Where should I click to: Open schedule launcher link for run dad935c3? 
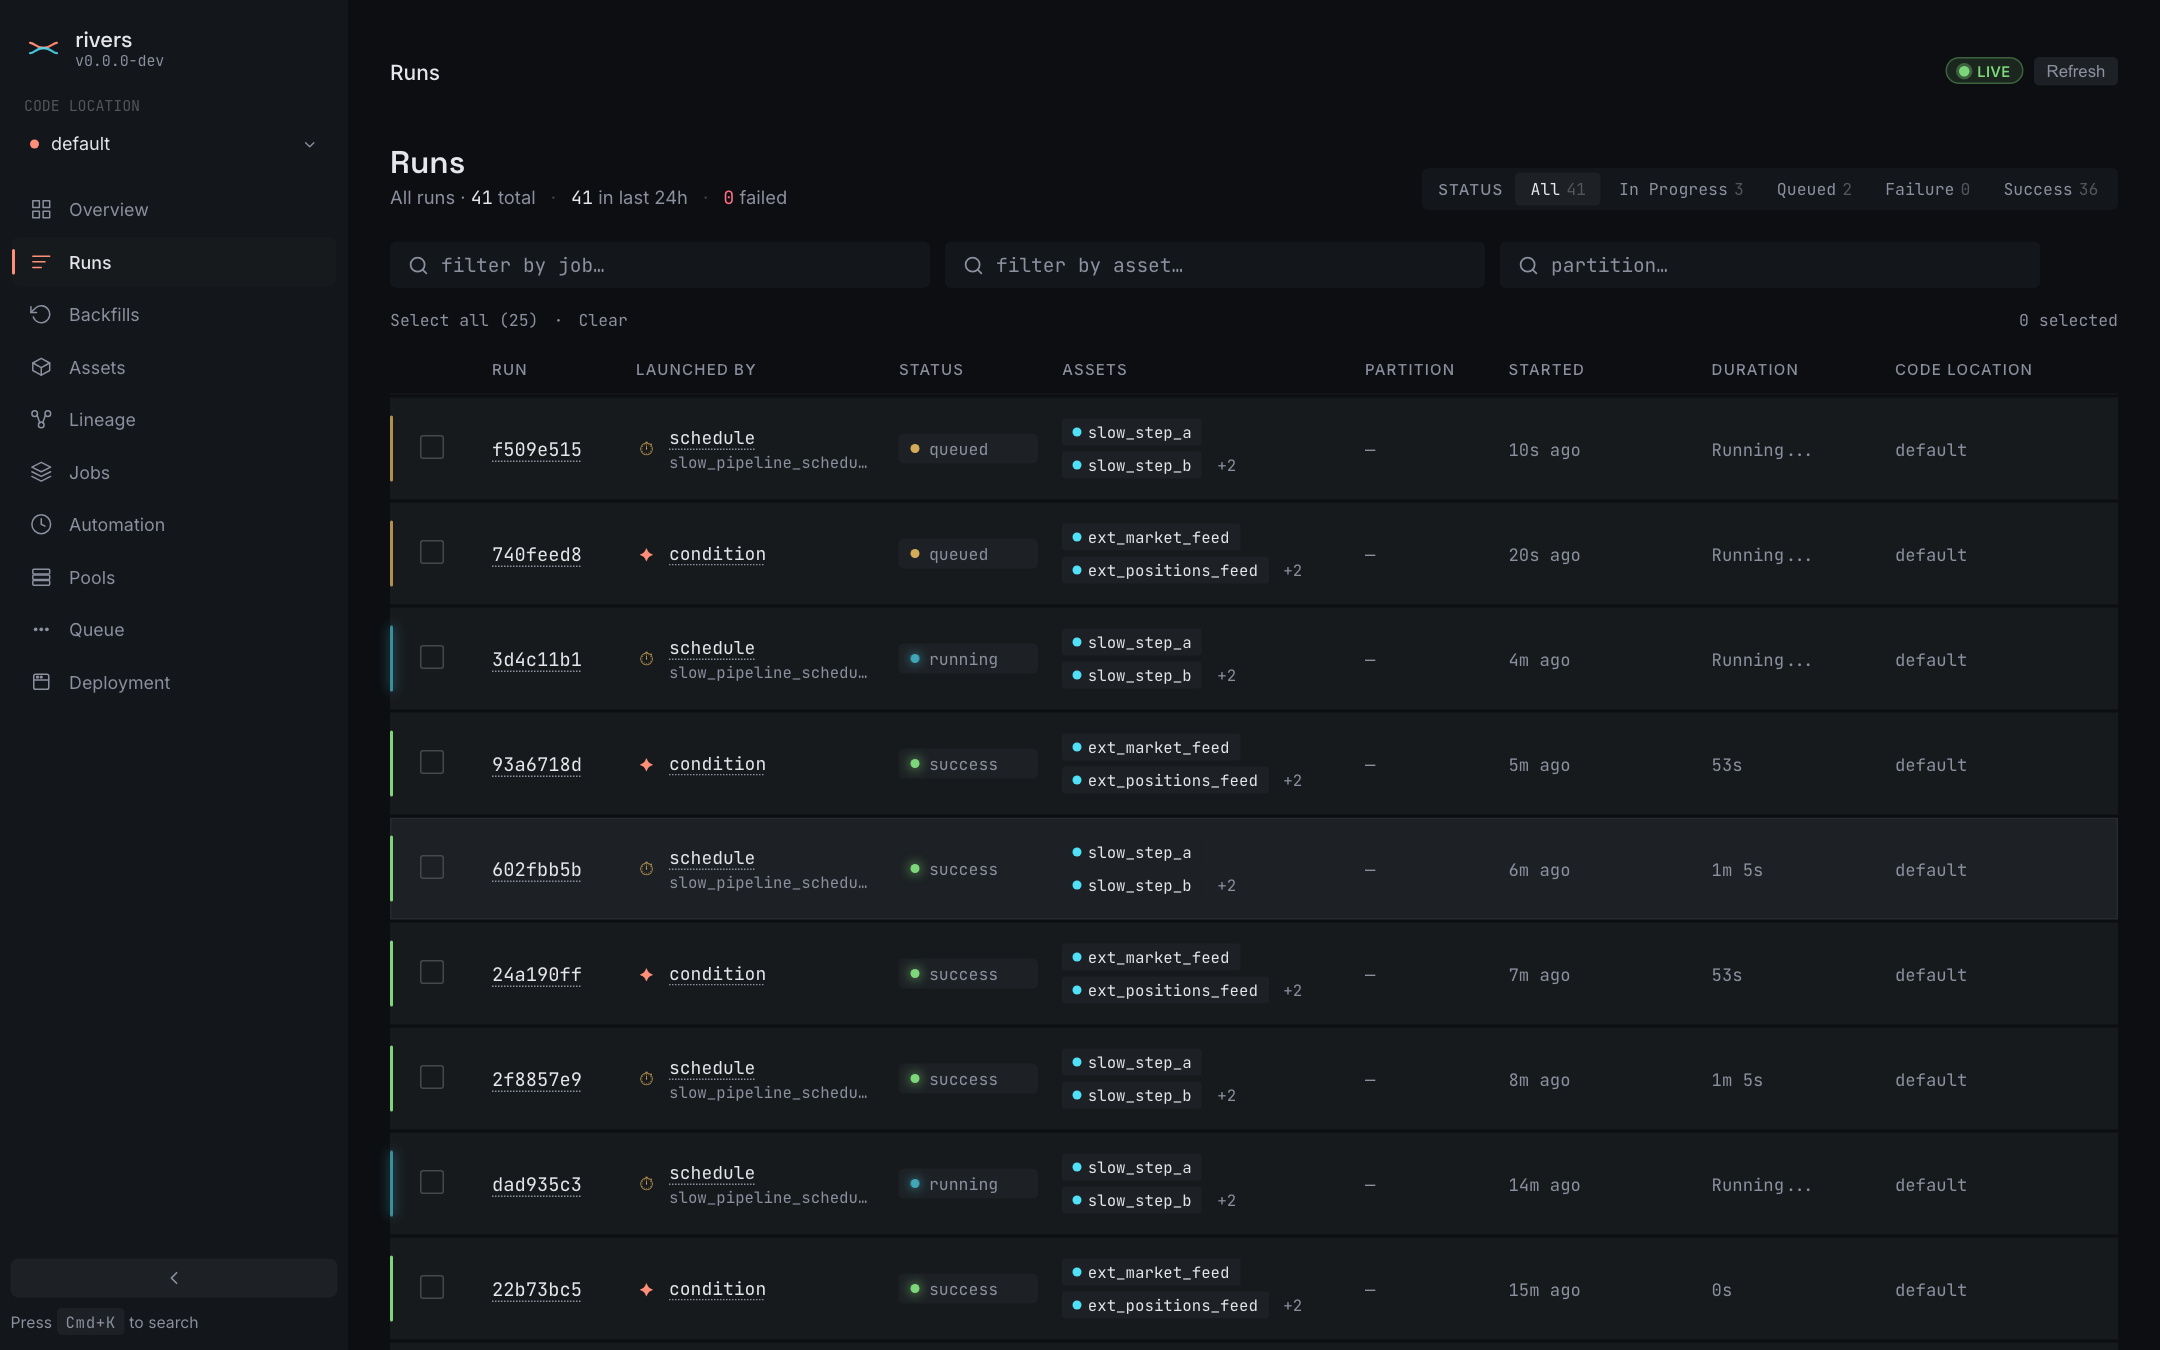712,1173
